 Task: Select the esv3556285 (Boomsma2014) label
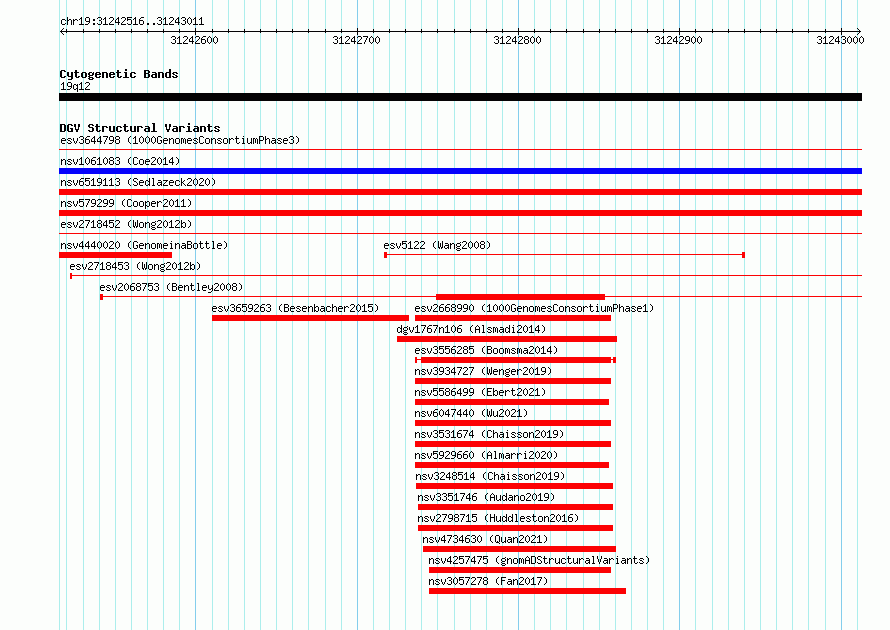point(486,350)
